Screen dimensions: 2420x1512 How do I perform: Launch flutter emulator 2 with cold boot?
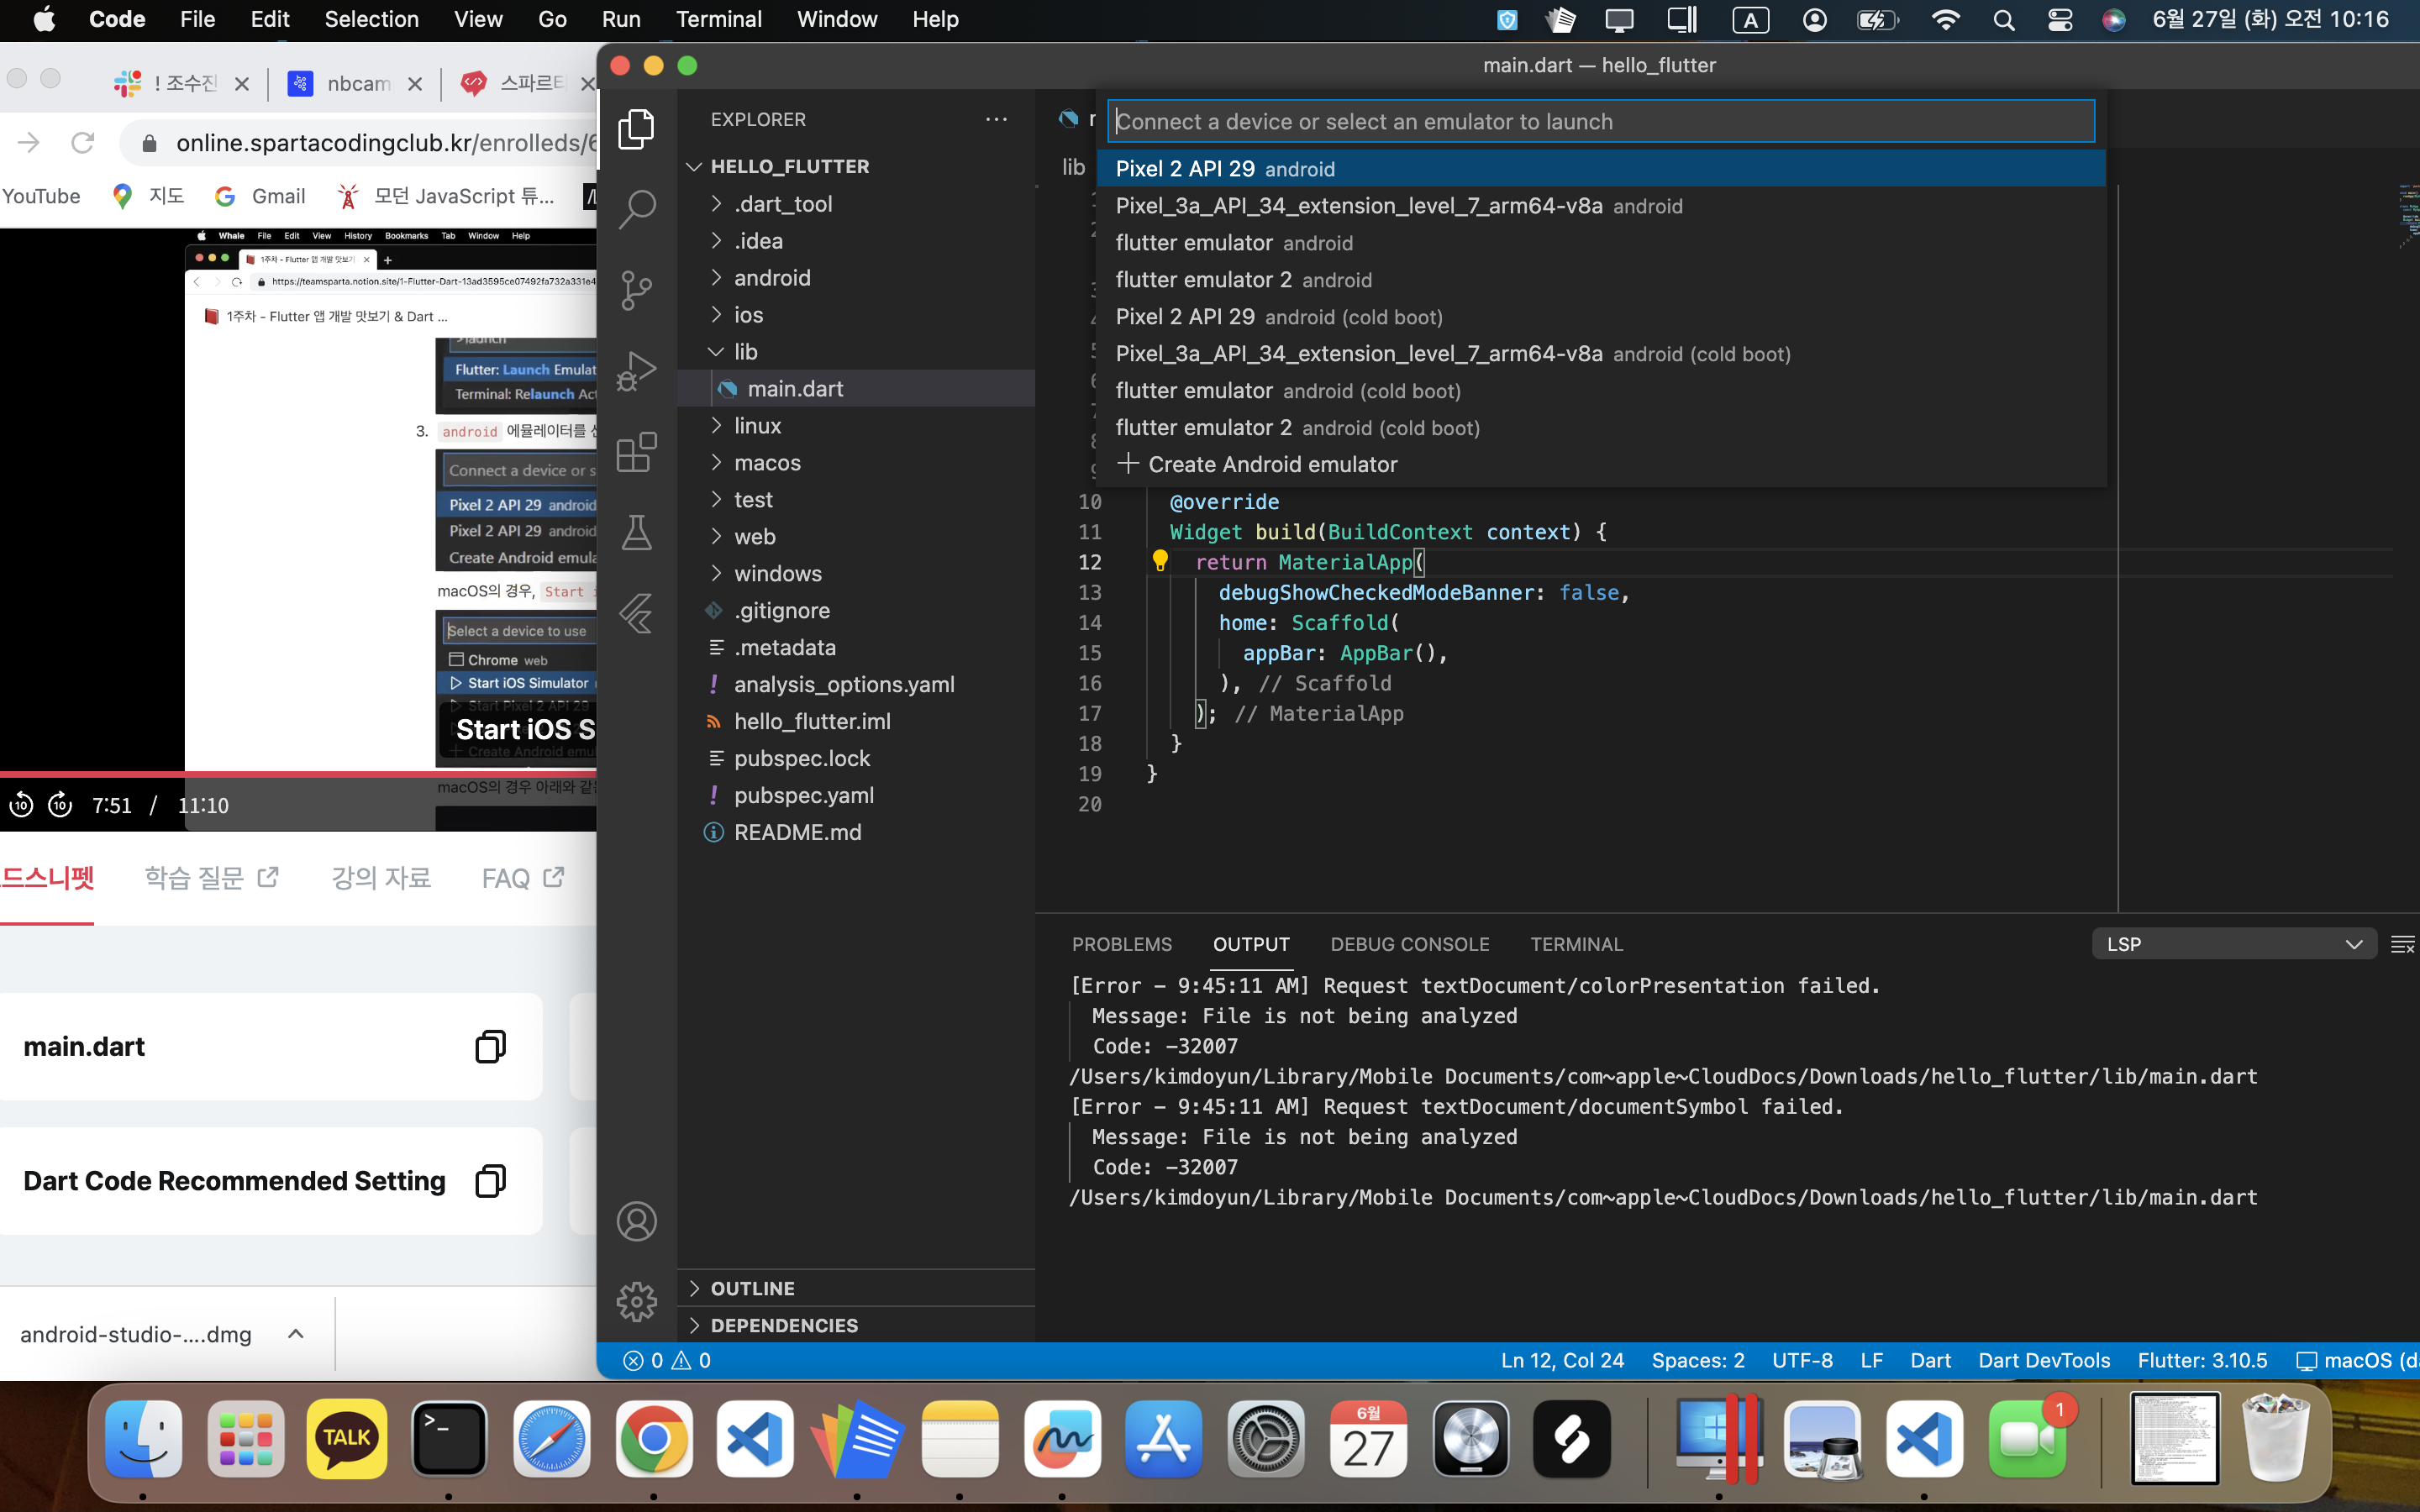coord(1600,428)
